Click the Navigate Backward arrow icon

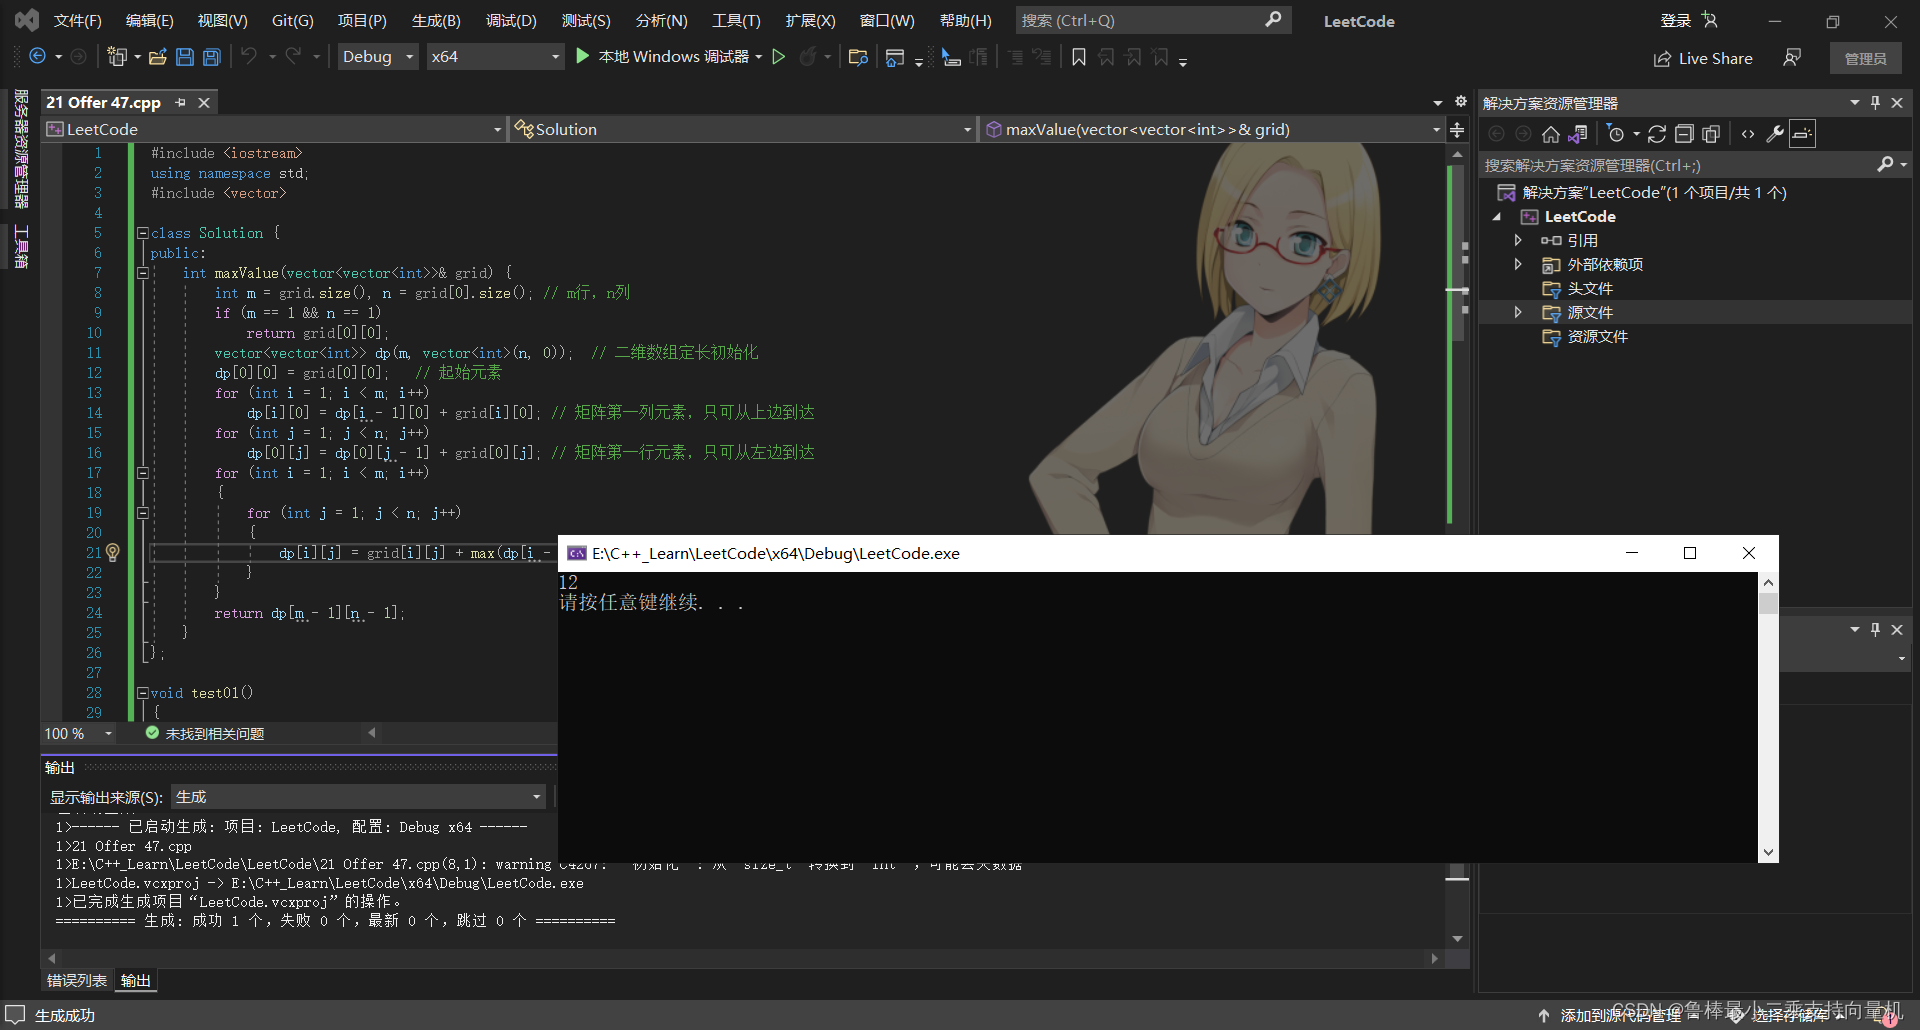38,57
